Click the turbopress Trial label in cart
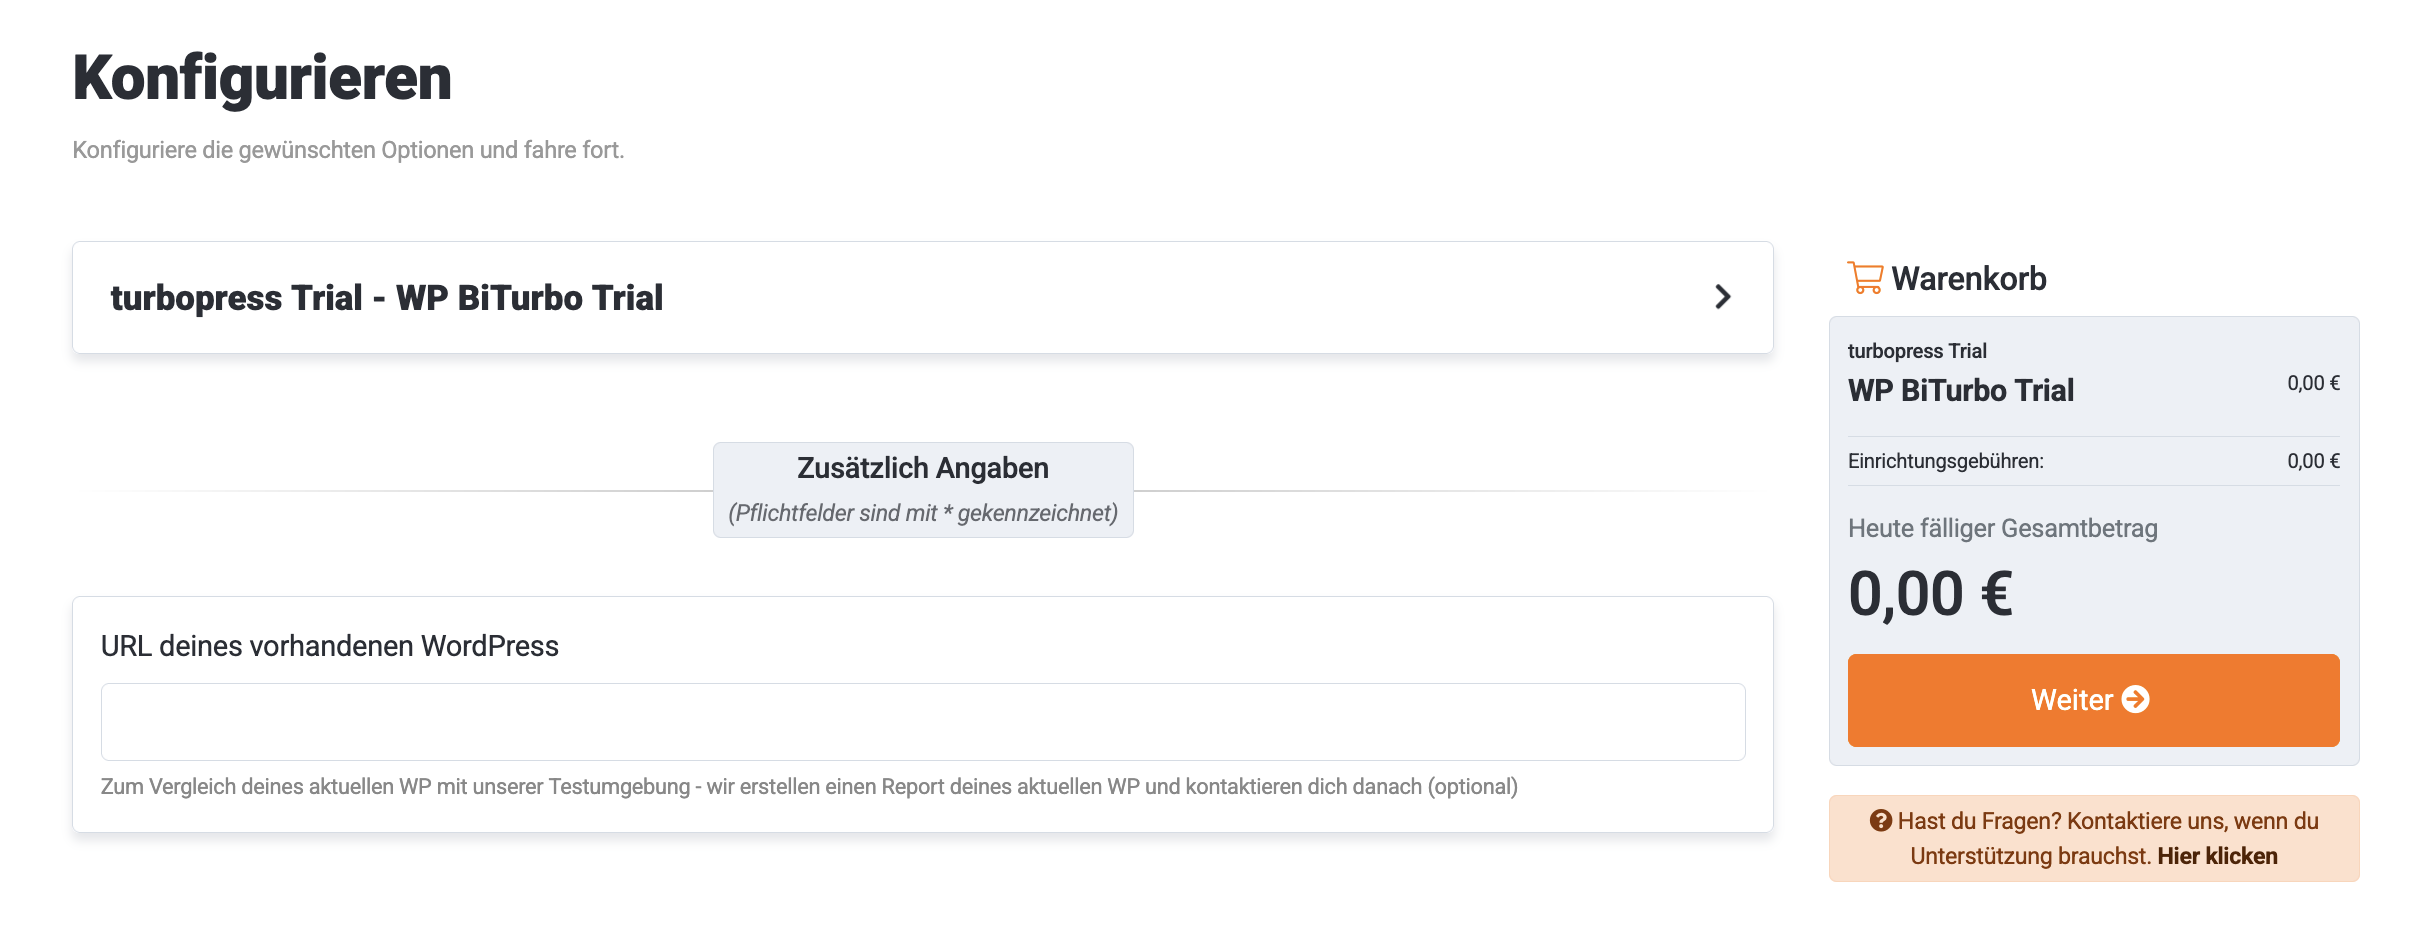Screen dimensions: 2412x936 (x=1916, y=351)
